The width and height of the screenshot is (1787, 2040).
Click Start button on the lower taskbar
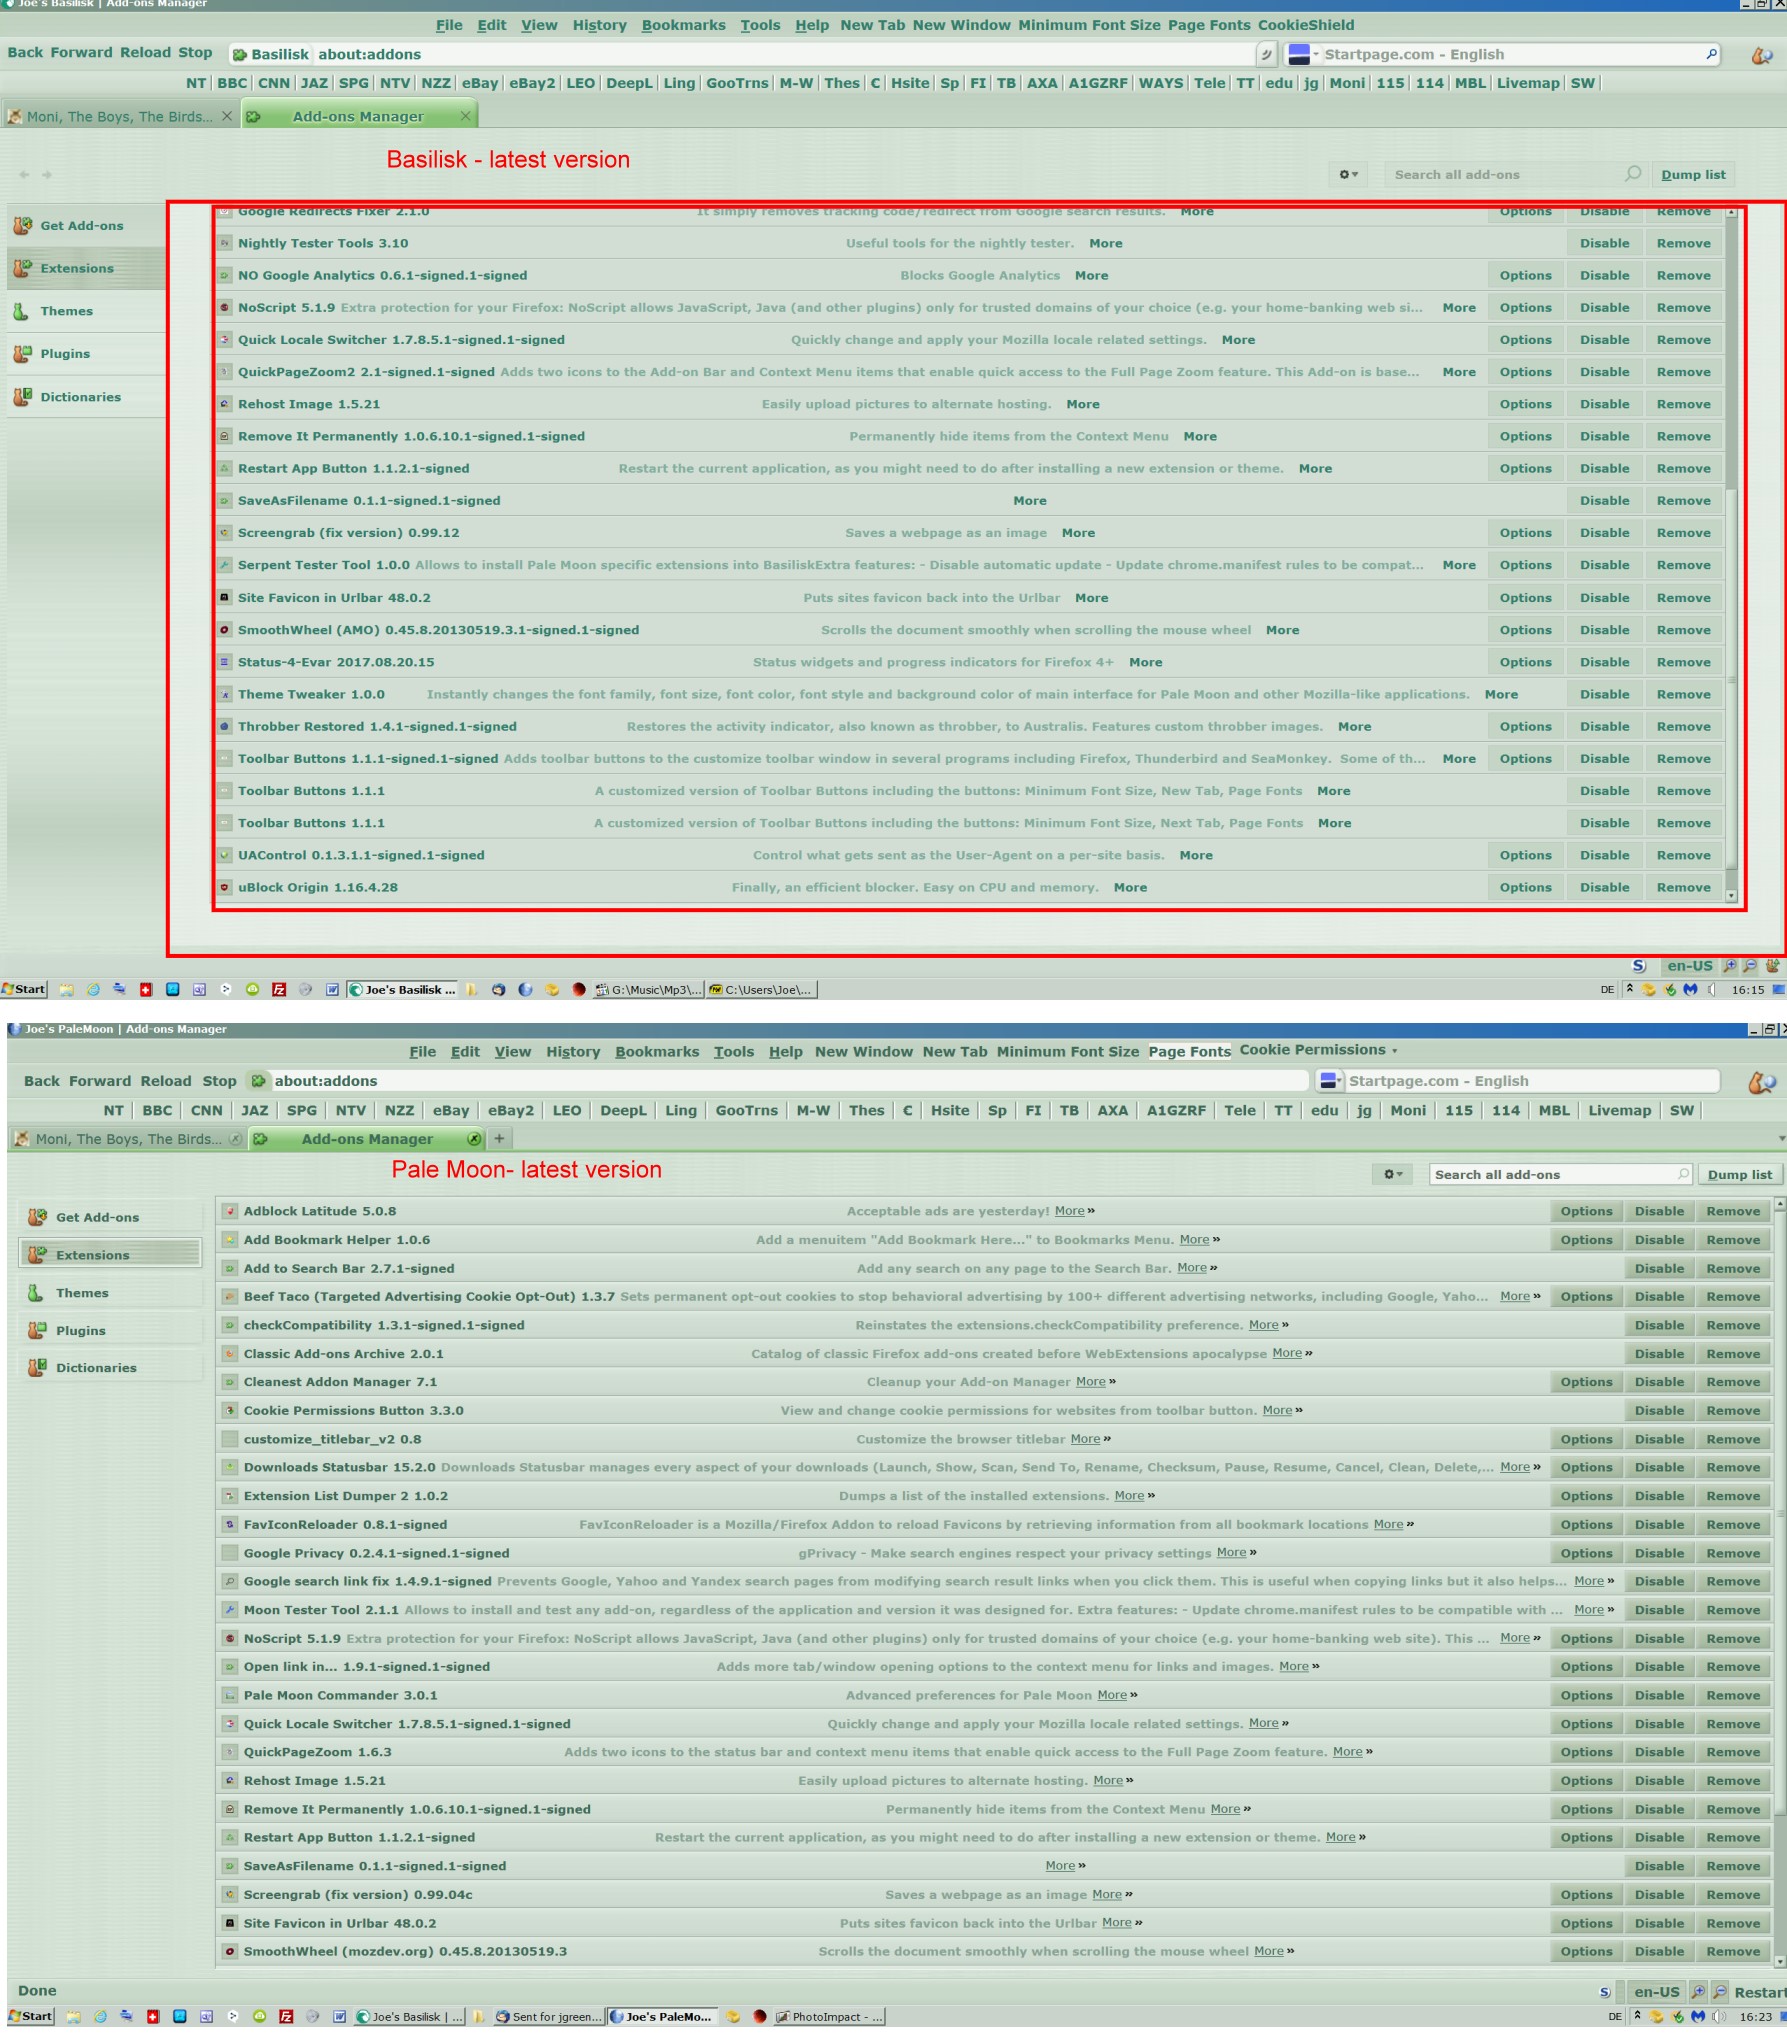30,2016
